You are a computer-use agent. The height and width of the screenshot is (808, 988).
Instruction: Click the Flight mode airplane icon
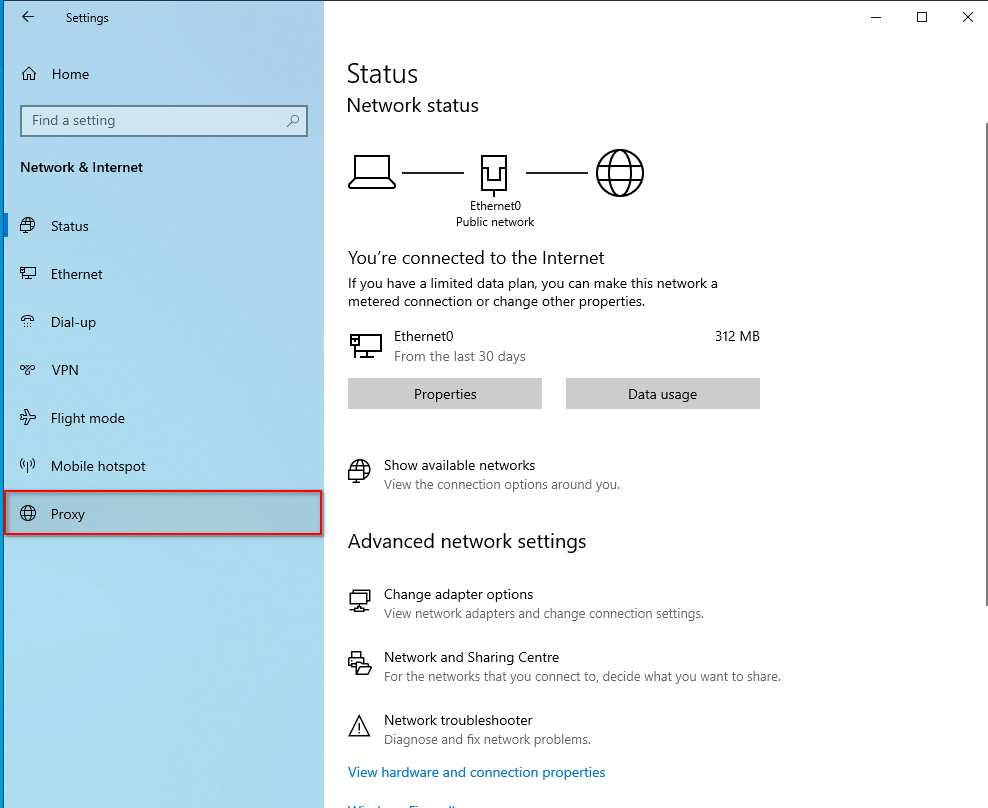coord(28,418)
